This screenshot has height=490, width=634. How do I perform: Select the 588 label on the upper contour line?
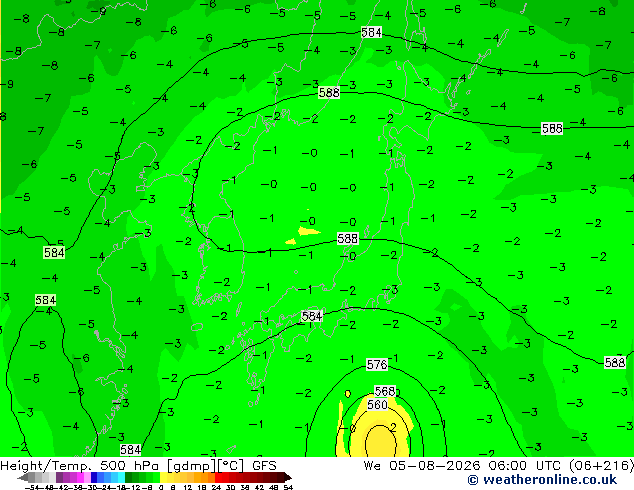[x=329, y=93]
